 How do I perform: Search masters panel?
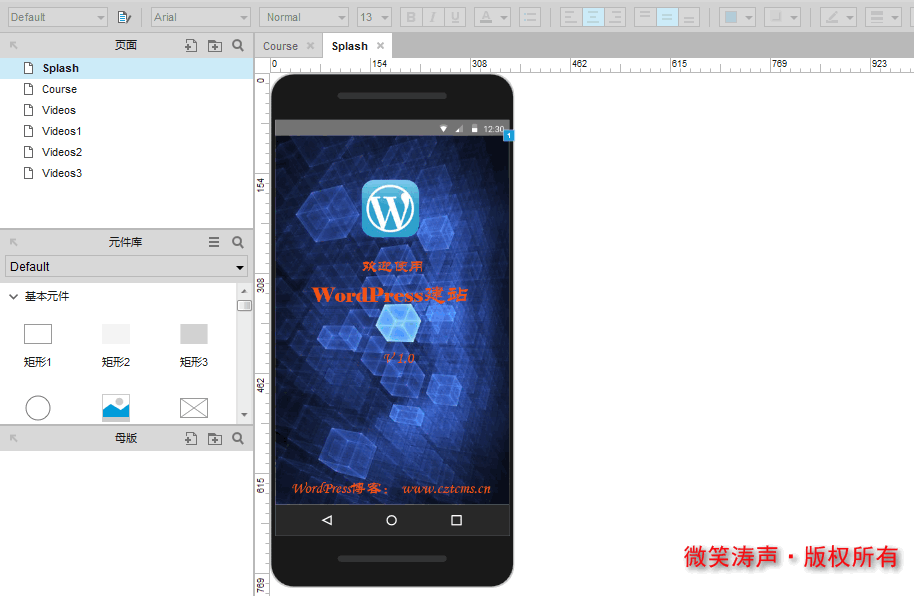238,438
